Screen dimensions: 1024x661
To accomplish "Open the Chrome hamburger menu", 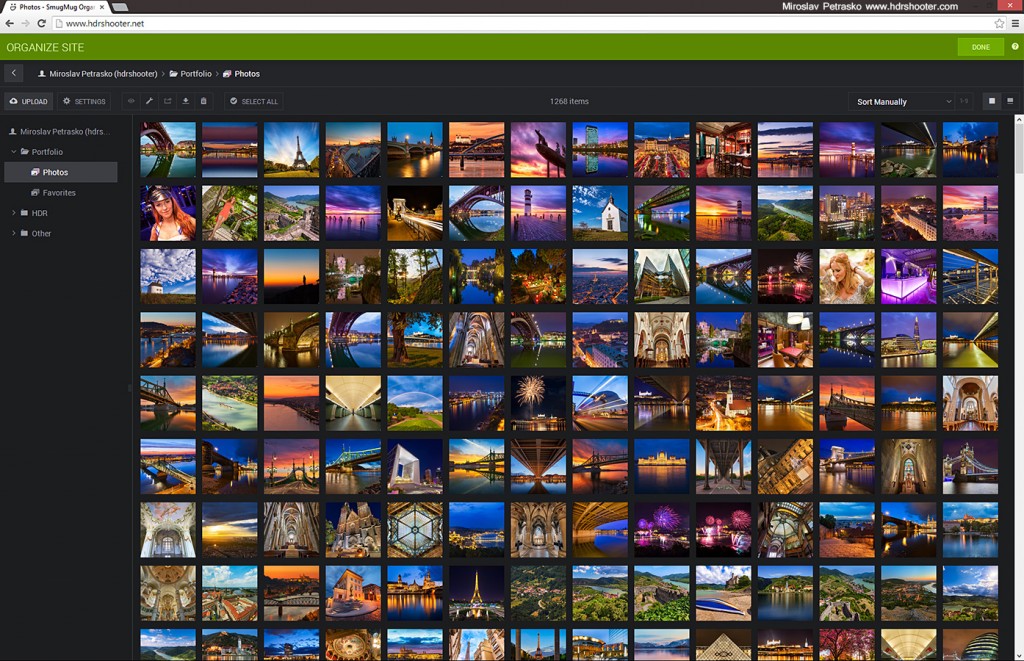I will [1014, 23].
